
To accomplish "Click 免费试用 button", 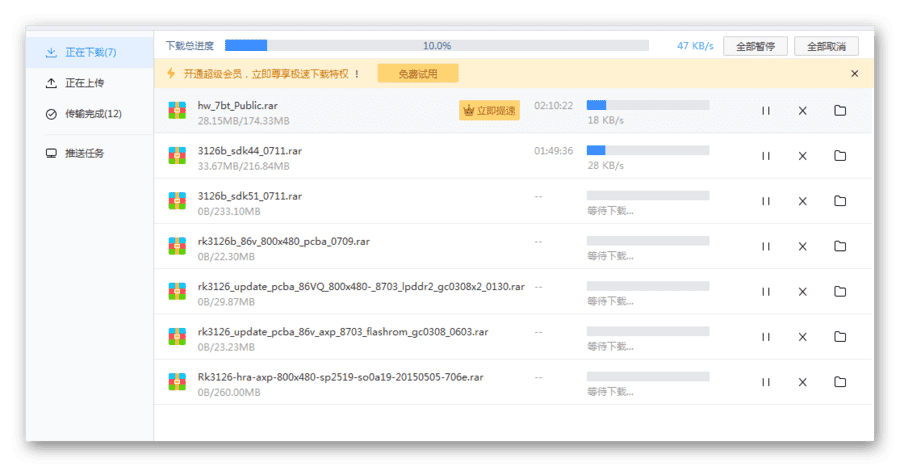I will pos(418,73).
